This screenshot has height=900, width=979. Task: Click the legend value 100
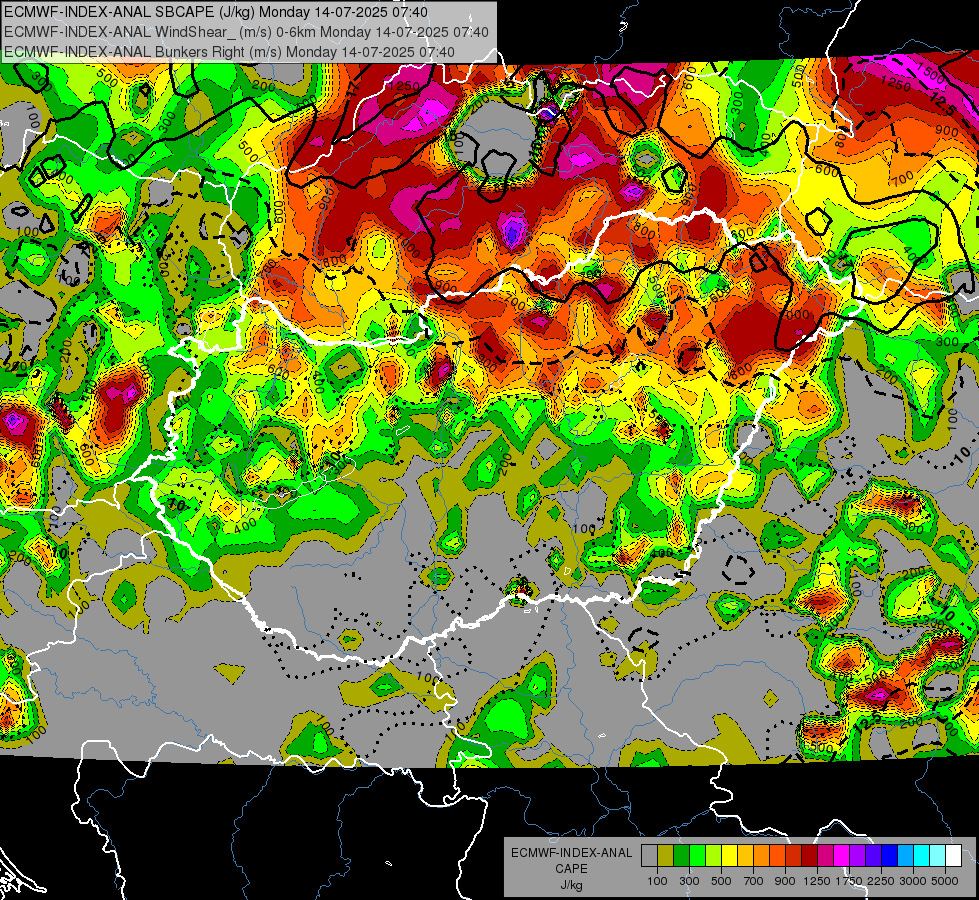[x=657, y=881]
